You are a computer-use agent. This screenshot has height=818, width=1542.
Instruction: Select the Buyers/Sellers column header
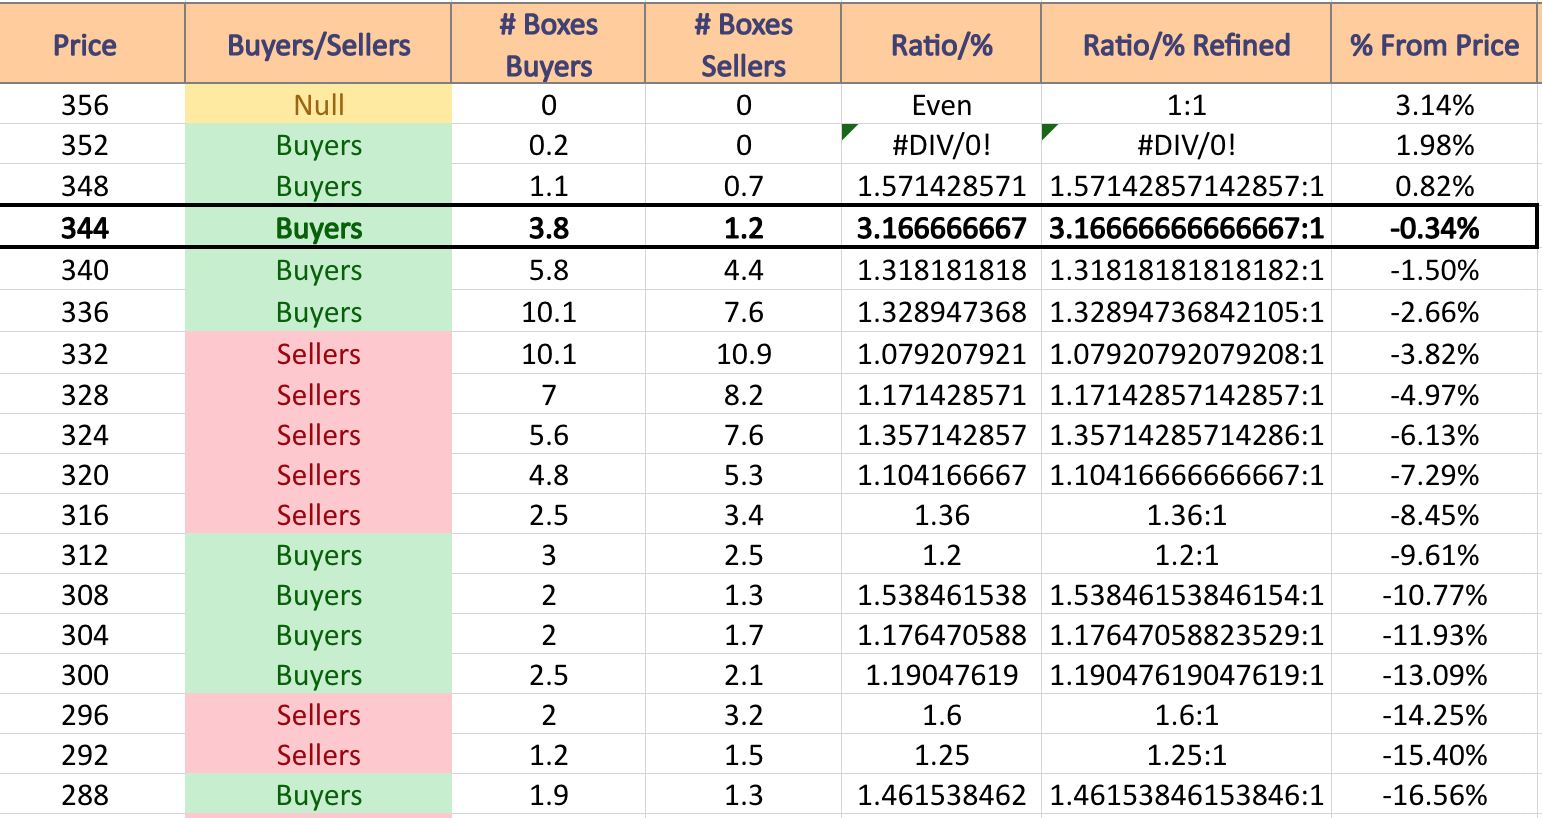point(318,44)
